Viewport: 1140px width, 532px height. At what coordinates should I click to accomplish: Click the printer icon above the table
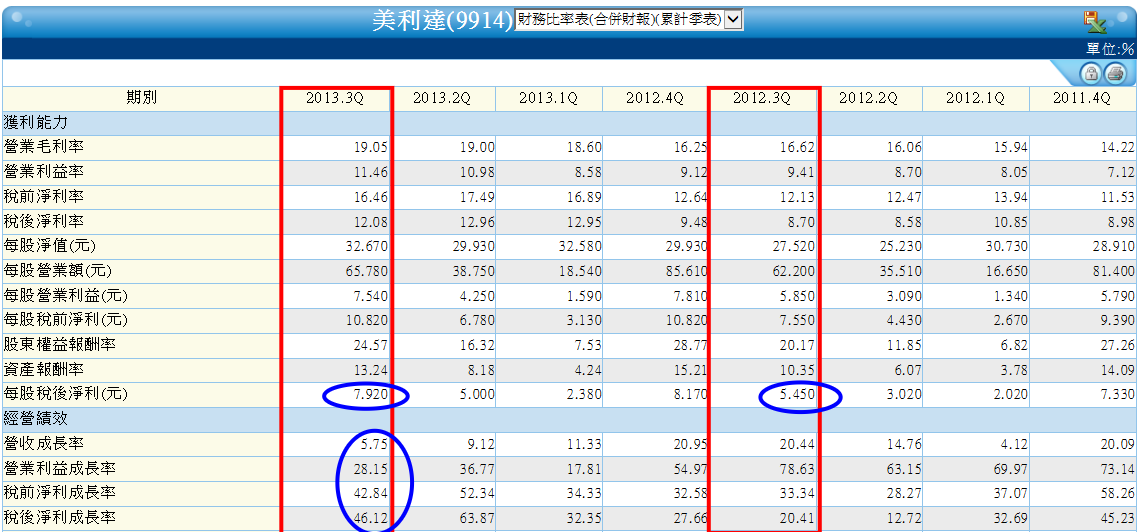click(x=1115, y=73)
